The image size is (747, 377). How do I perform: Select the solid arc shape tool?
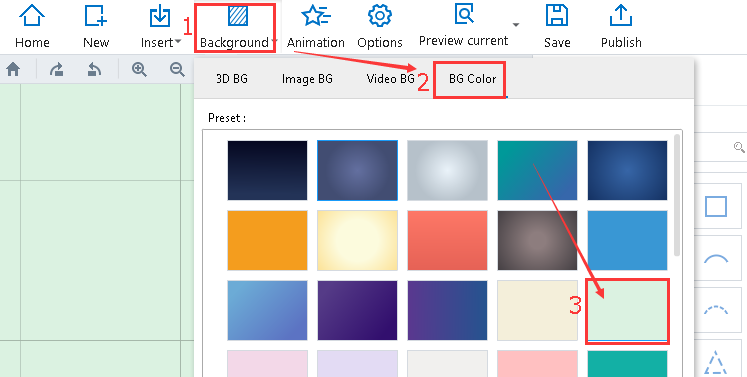[x=716, y=259]
